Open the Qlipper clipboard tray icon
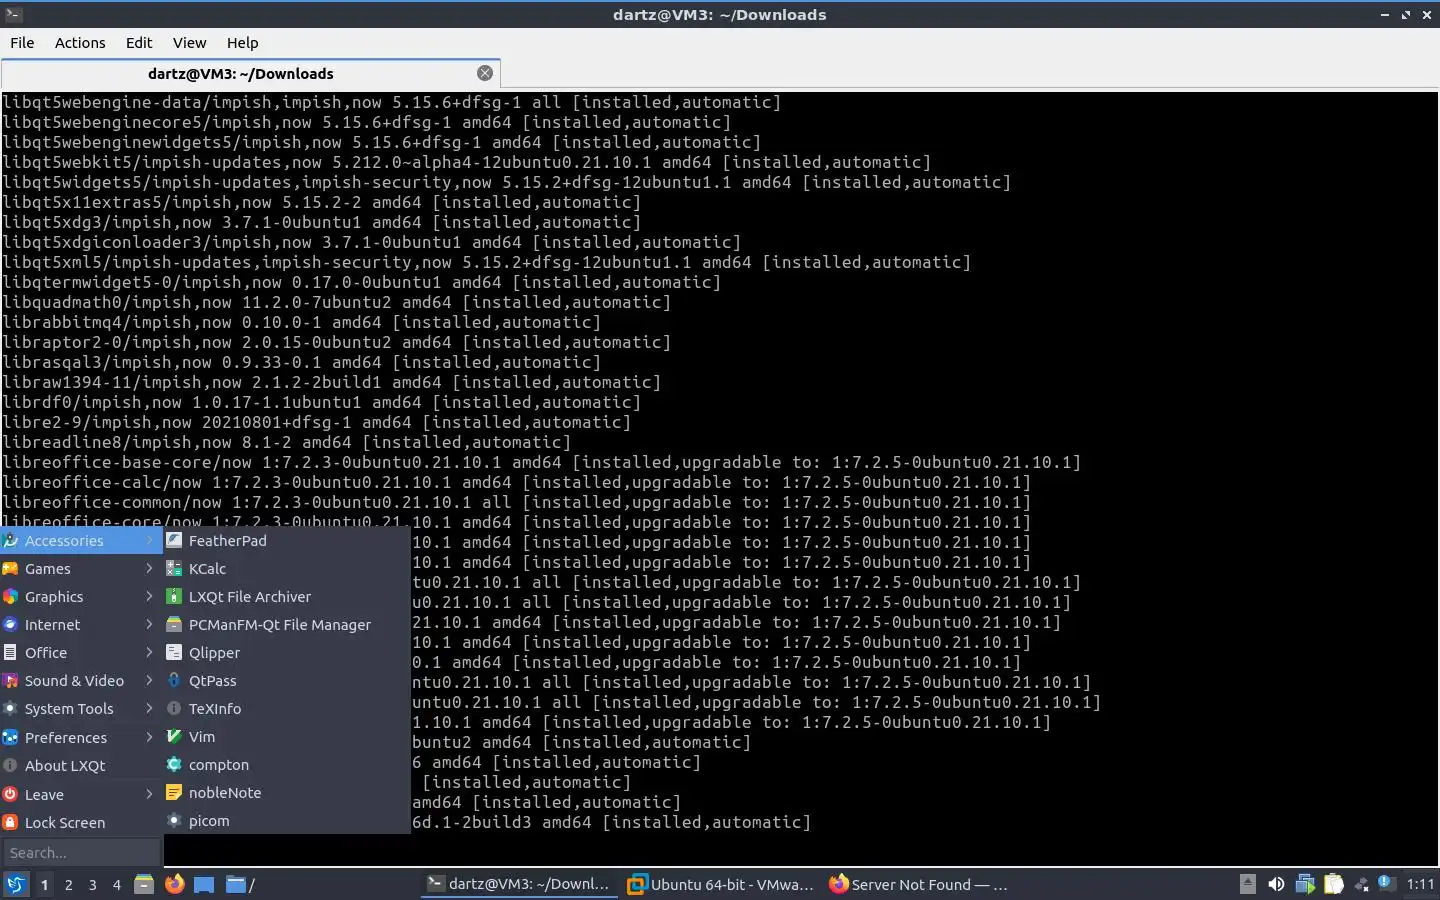The height and width of the screenshot is (900, 1440). click(1334, 884)
